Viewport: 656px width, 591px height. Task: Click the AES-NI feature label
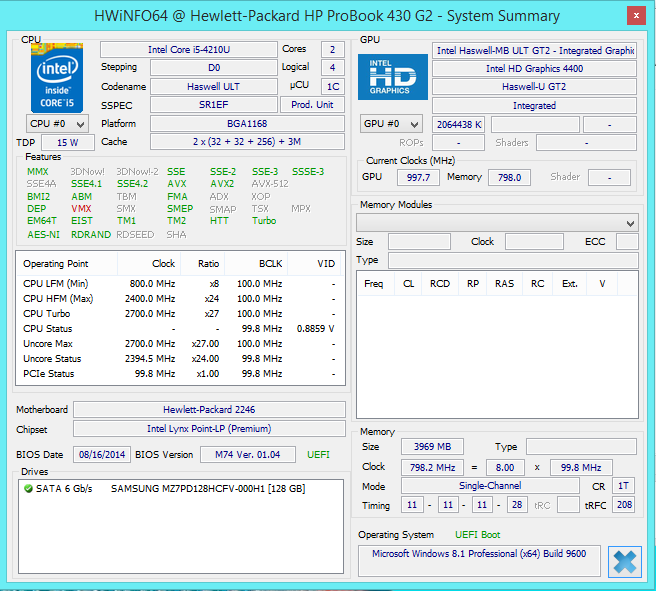[44, 235]
